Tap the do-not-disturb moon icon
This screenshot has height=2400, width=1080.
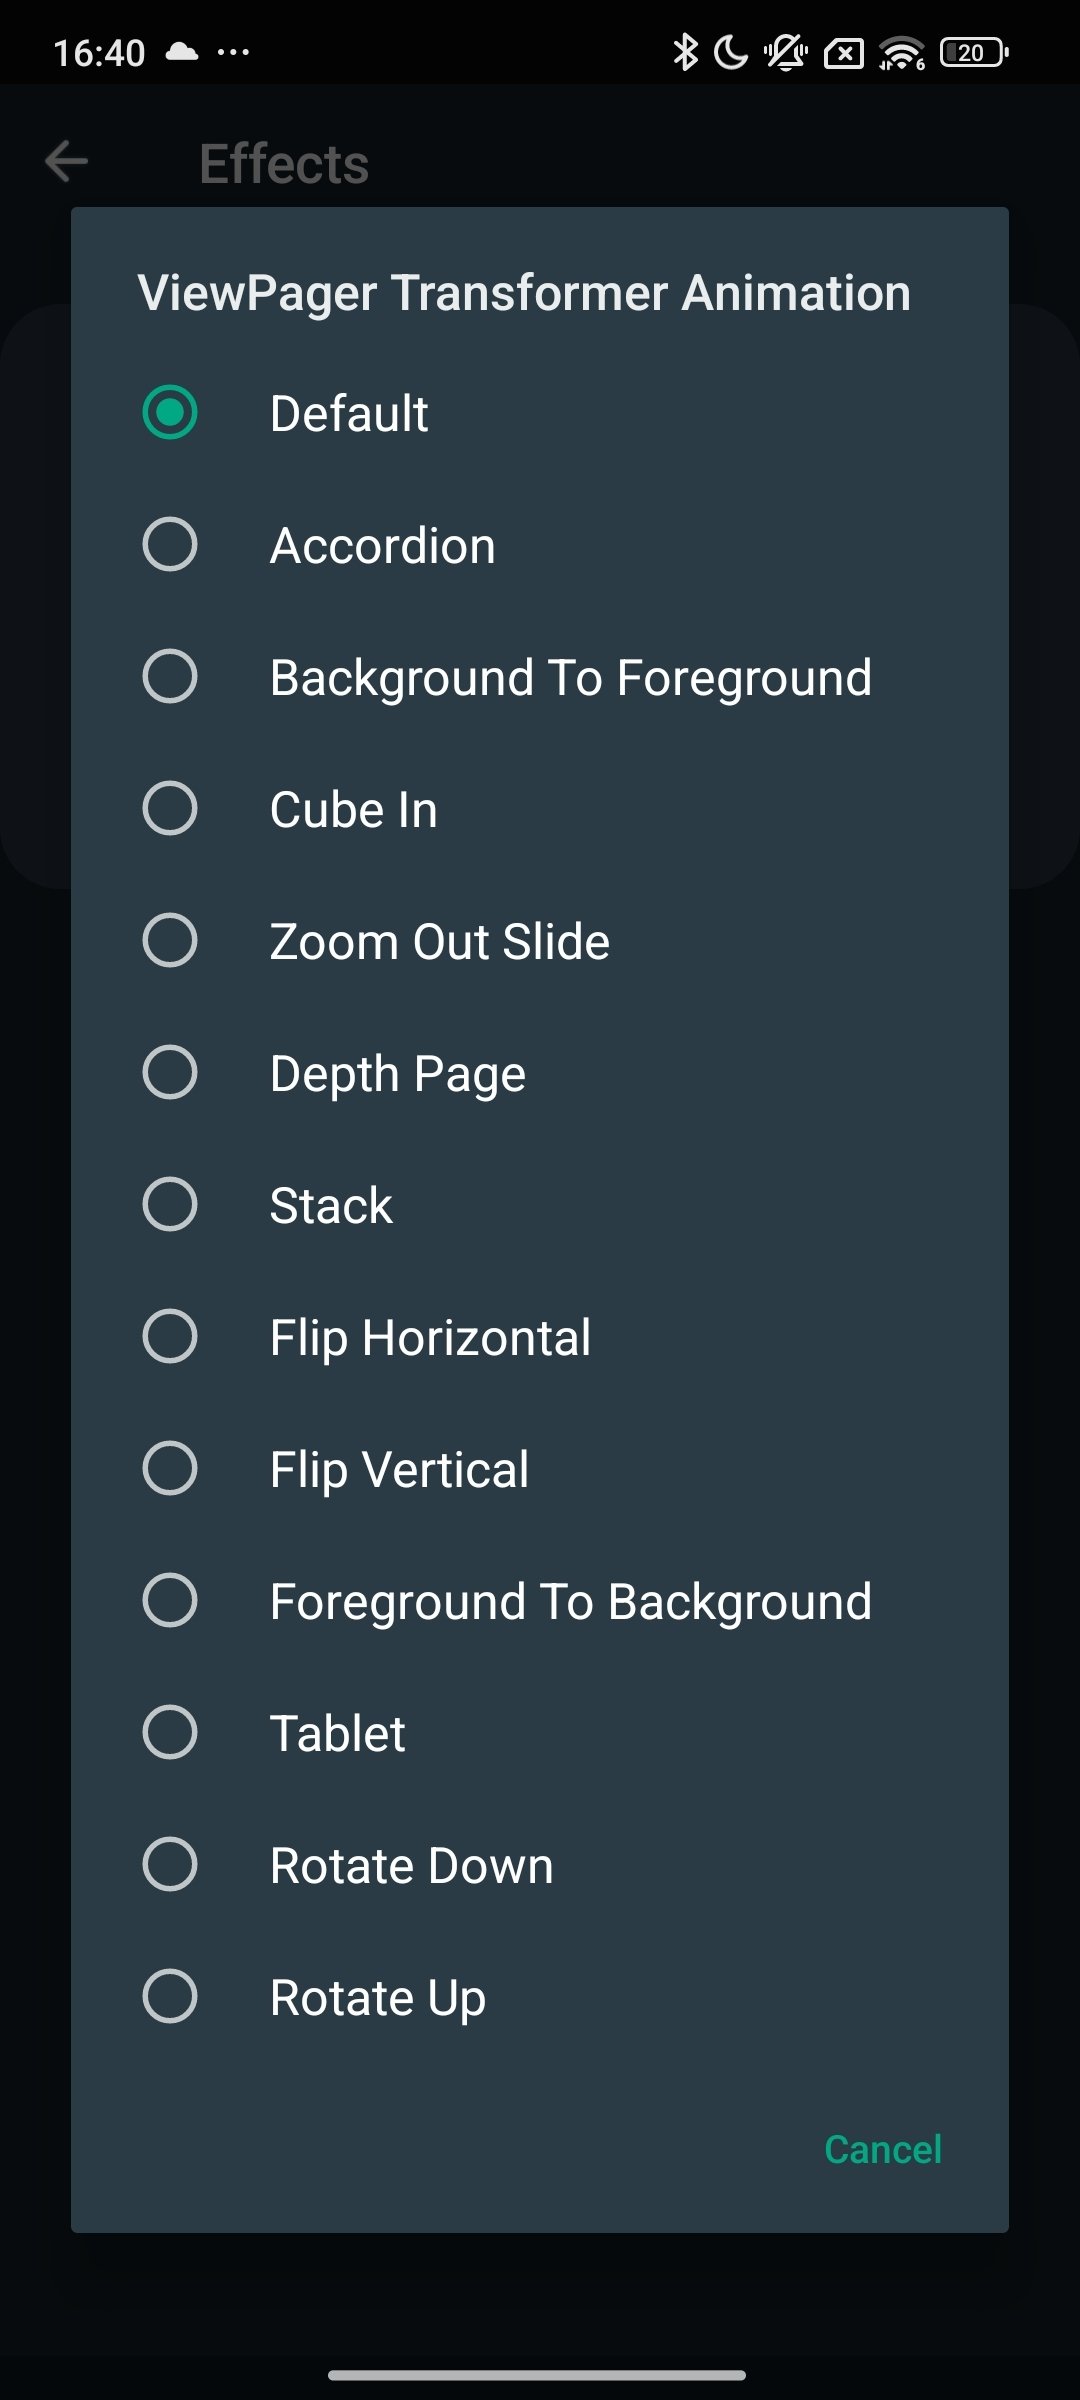pyautogui.click(x=731, y=52)
